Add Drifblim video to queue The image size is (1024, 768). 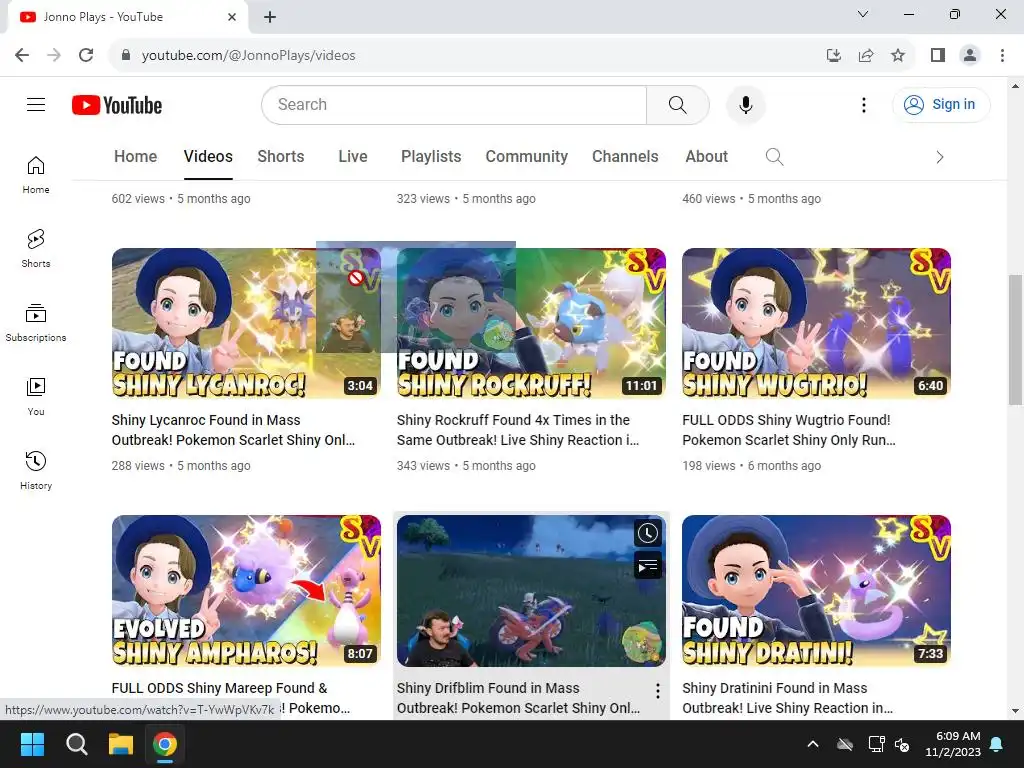648,566
